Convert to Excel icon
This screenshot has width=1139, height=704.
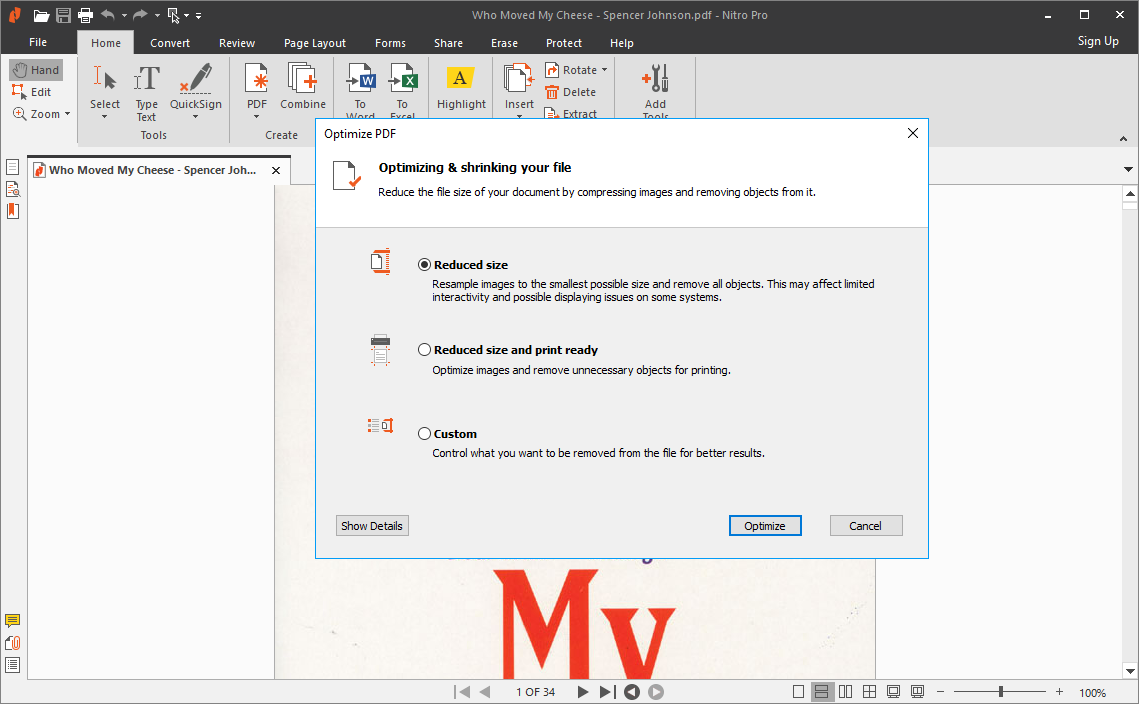(402, 79)
